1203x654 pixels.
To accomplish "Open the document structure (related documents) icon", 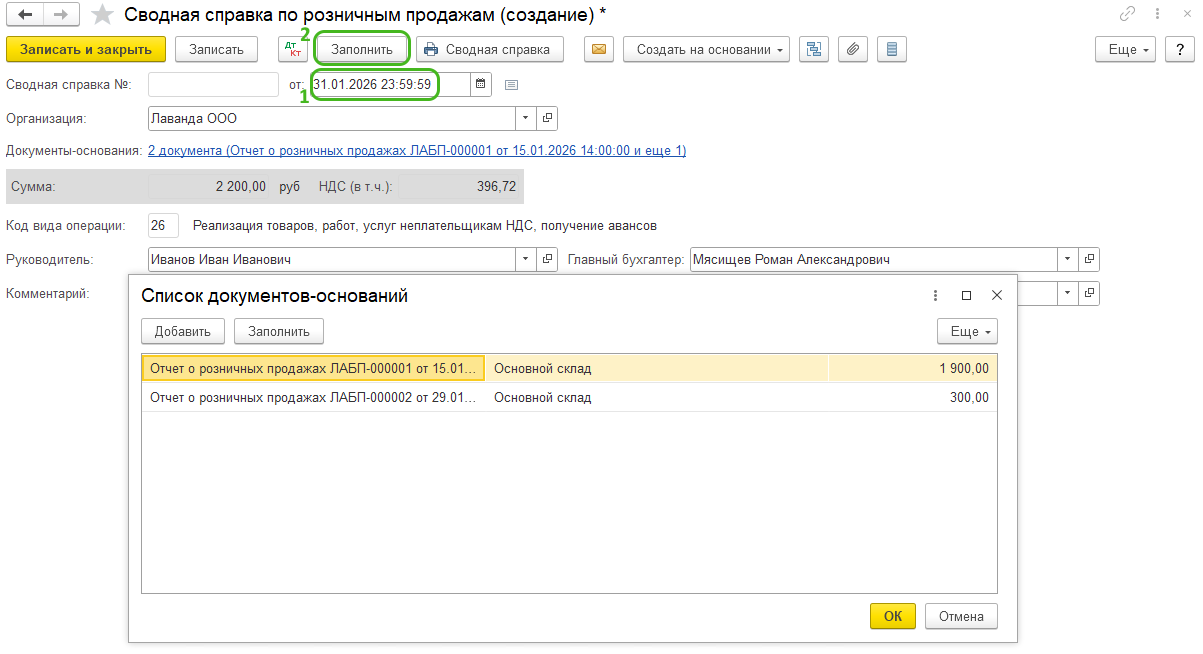I will 814,49.
